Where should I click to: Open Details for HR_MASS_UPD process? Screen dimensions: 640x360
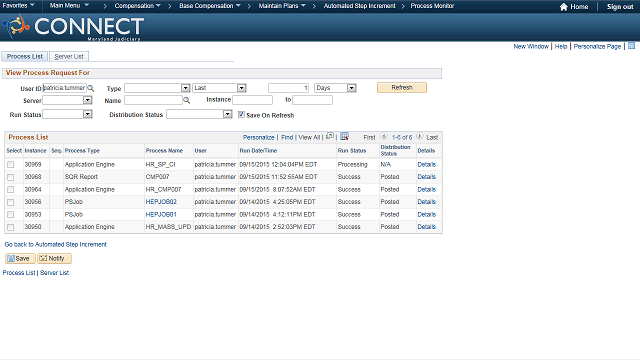[x=427, y=227]
